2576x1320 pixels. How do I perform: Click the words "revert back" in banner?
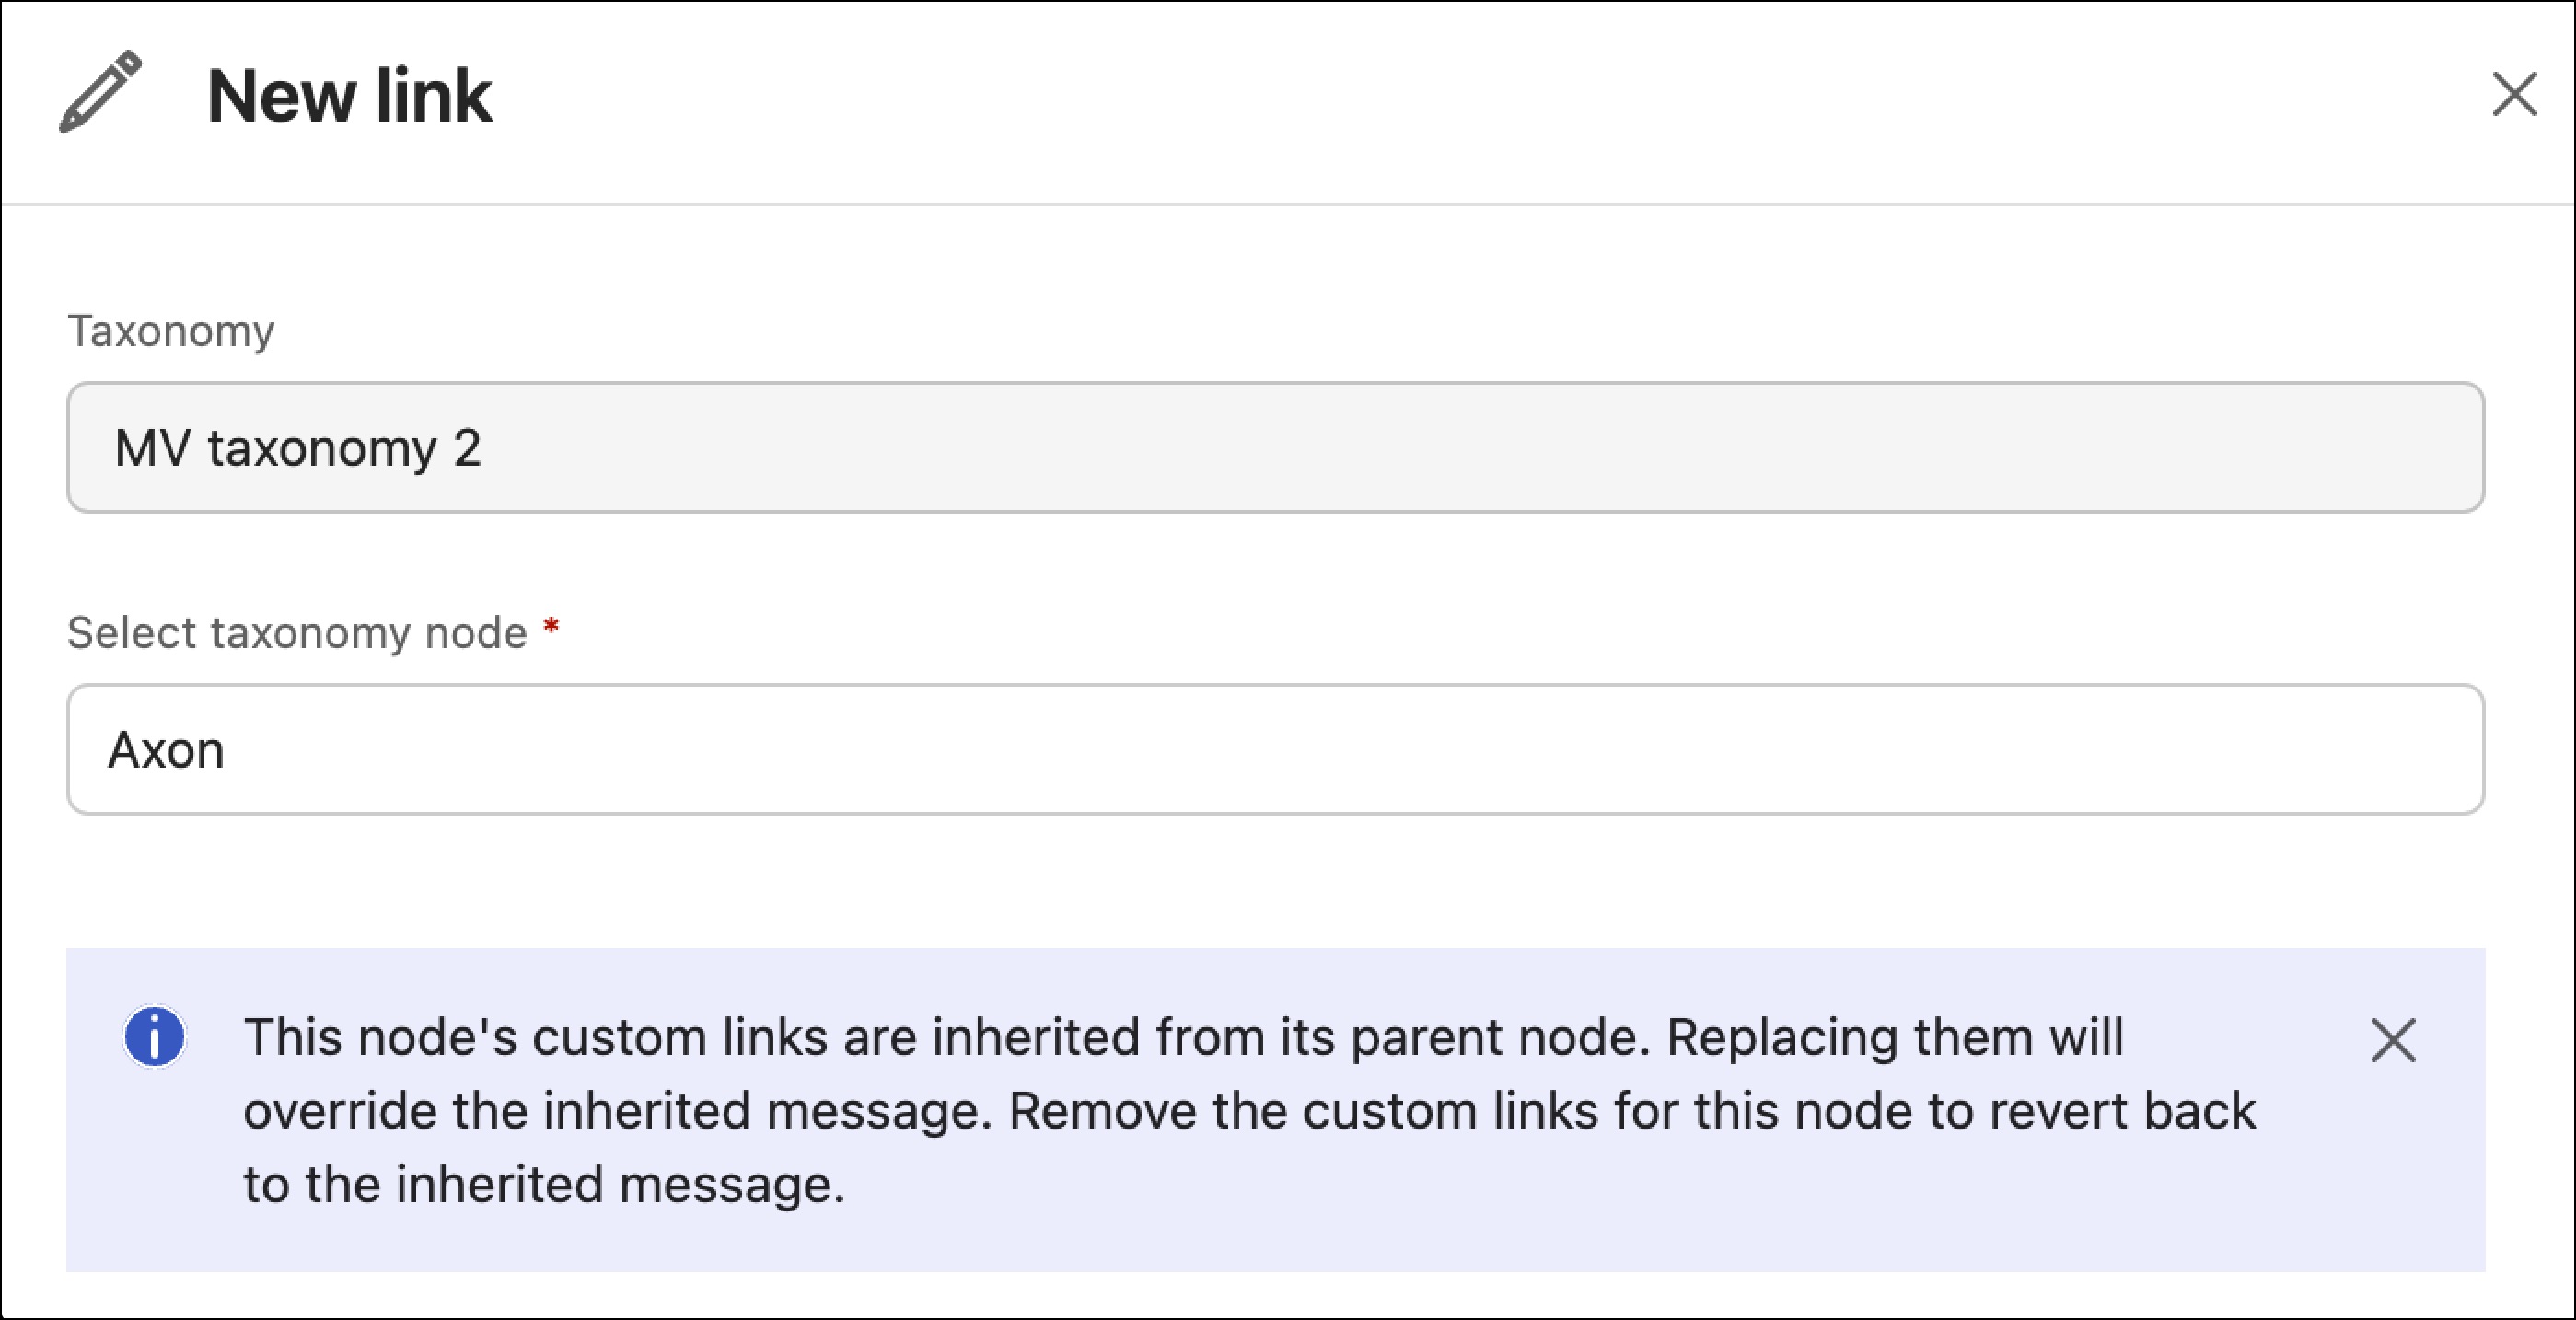tap(2122, 1111)
